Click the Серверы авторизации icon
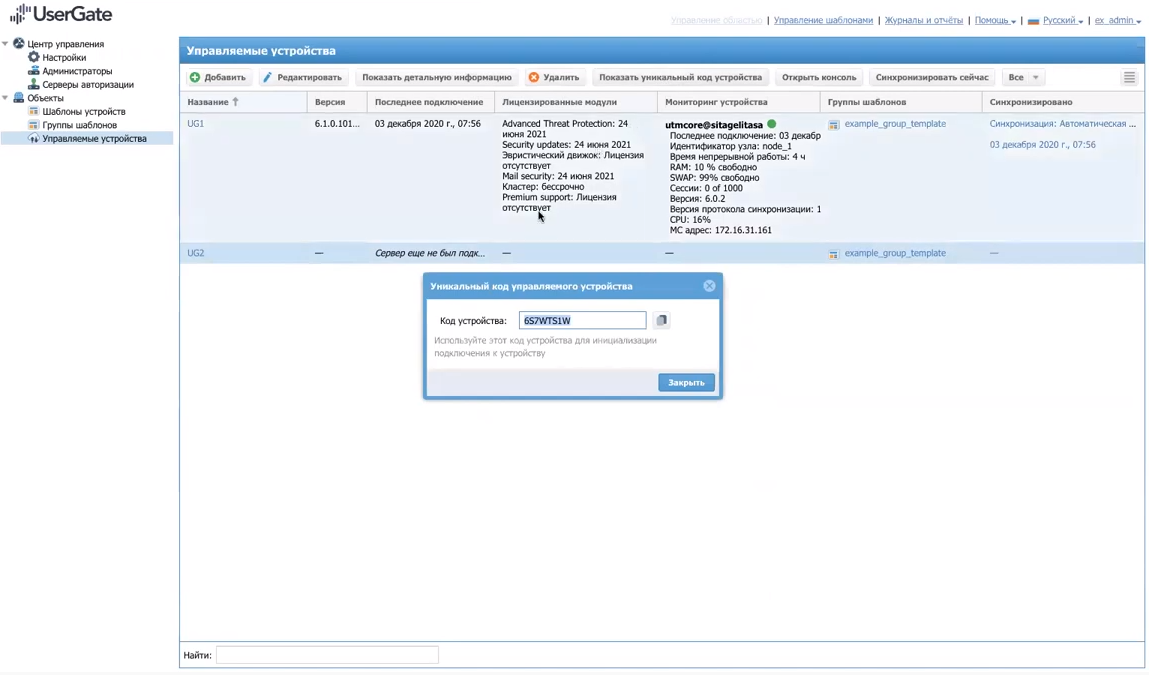This screenshot has width=1149, height=675. (34, 84)
